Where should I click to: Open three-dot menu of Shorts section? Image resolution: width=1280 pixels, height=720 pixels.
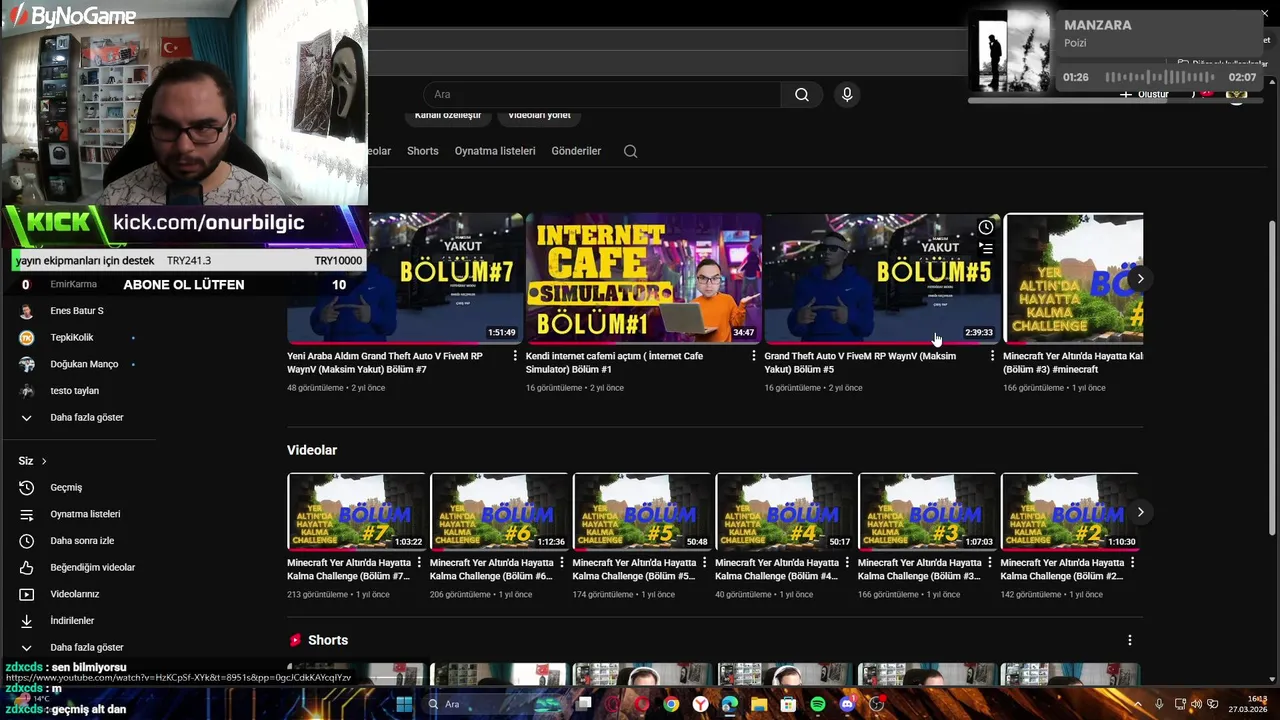coord(1130,640)
